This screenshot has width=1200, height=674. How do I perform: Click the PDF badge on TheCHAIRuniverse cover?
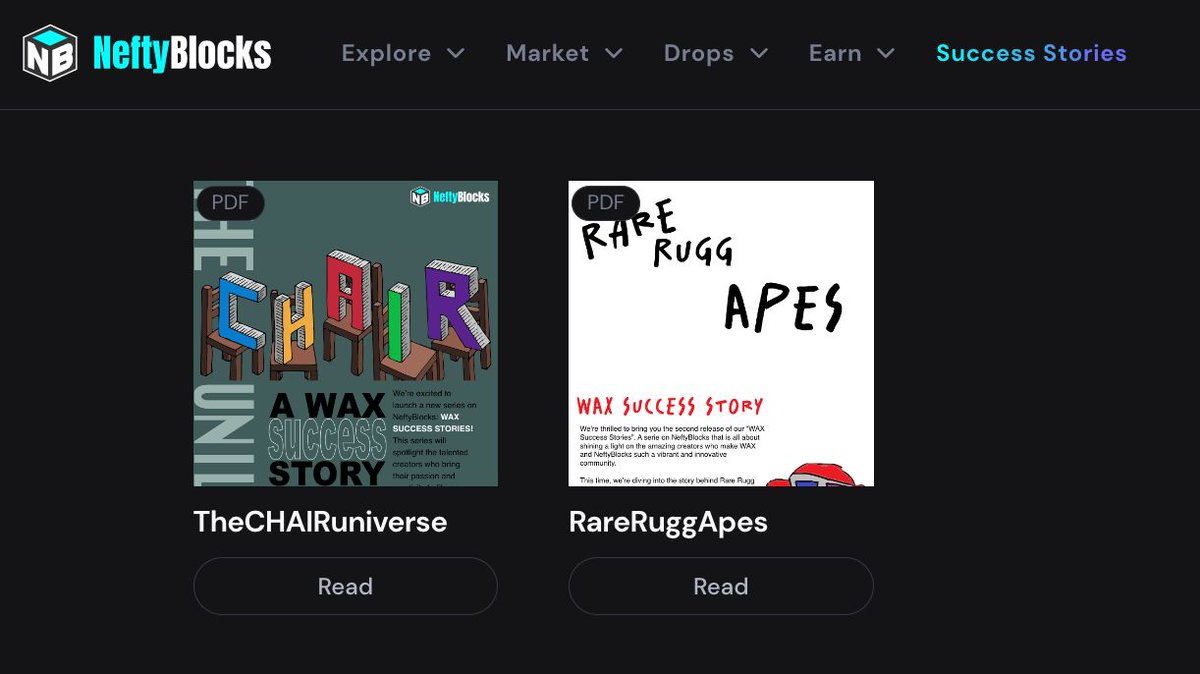tap(230, 203)
